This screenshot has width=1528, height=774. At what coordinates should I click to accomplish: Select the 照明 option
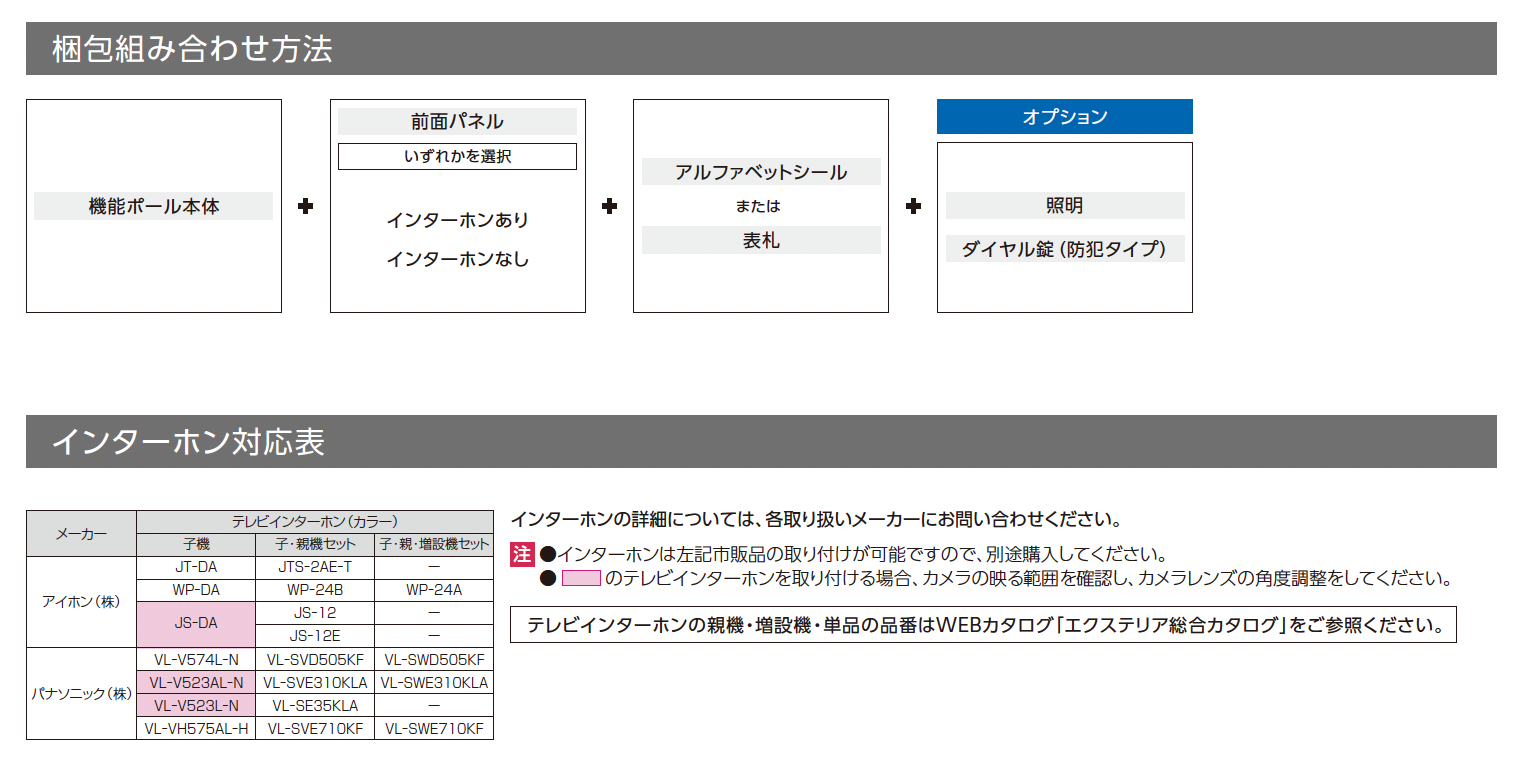[x=1065, y=206]
